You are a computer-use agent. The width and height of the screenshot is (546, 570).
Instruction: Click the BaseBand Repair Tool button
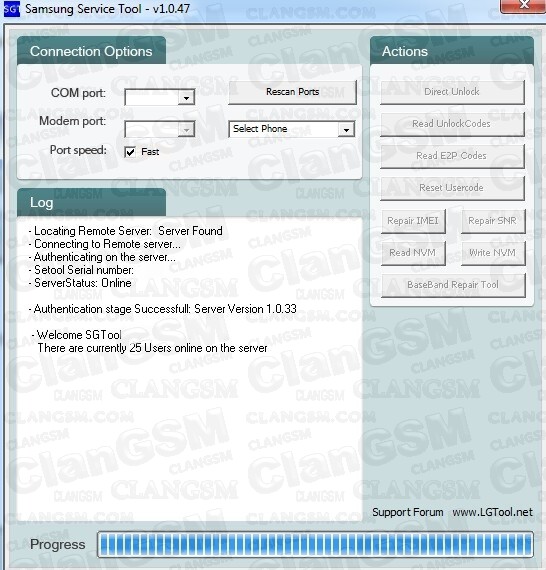[453, 285]
